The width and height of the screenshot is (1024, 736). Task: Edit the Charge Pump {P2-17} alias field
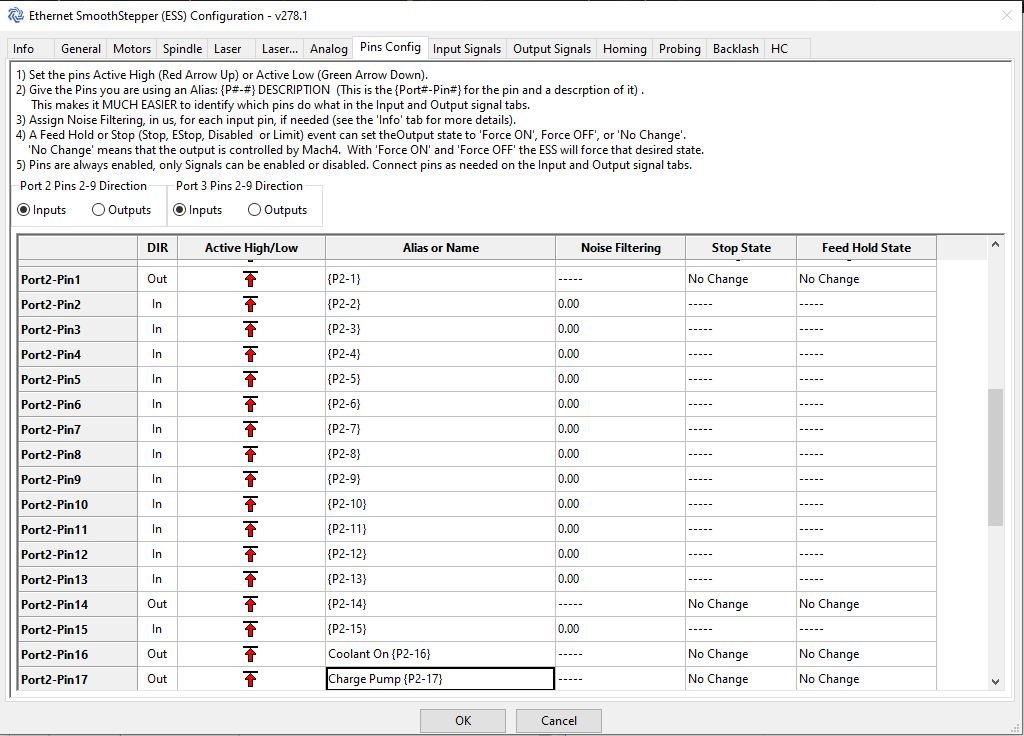pos(440,679)
